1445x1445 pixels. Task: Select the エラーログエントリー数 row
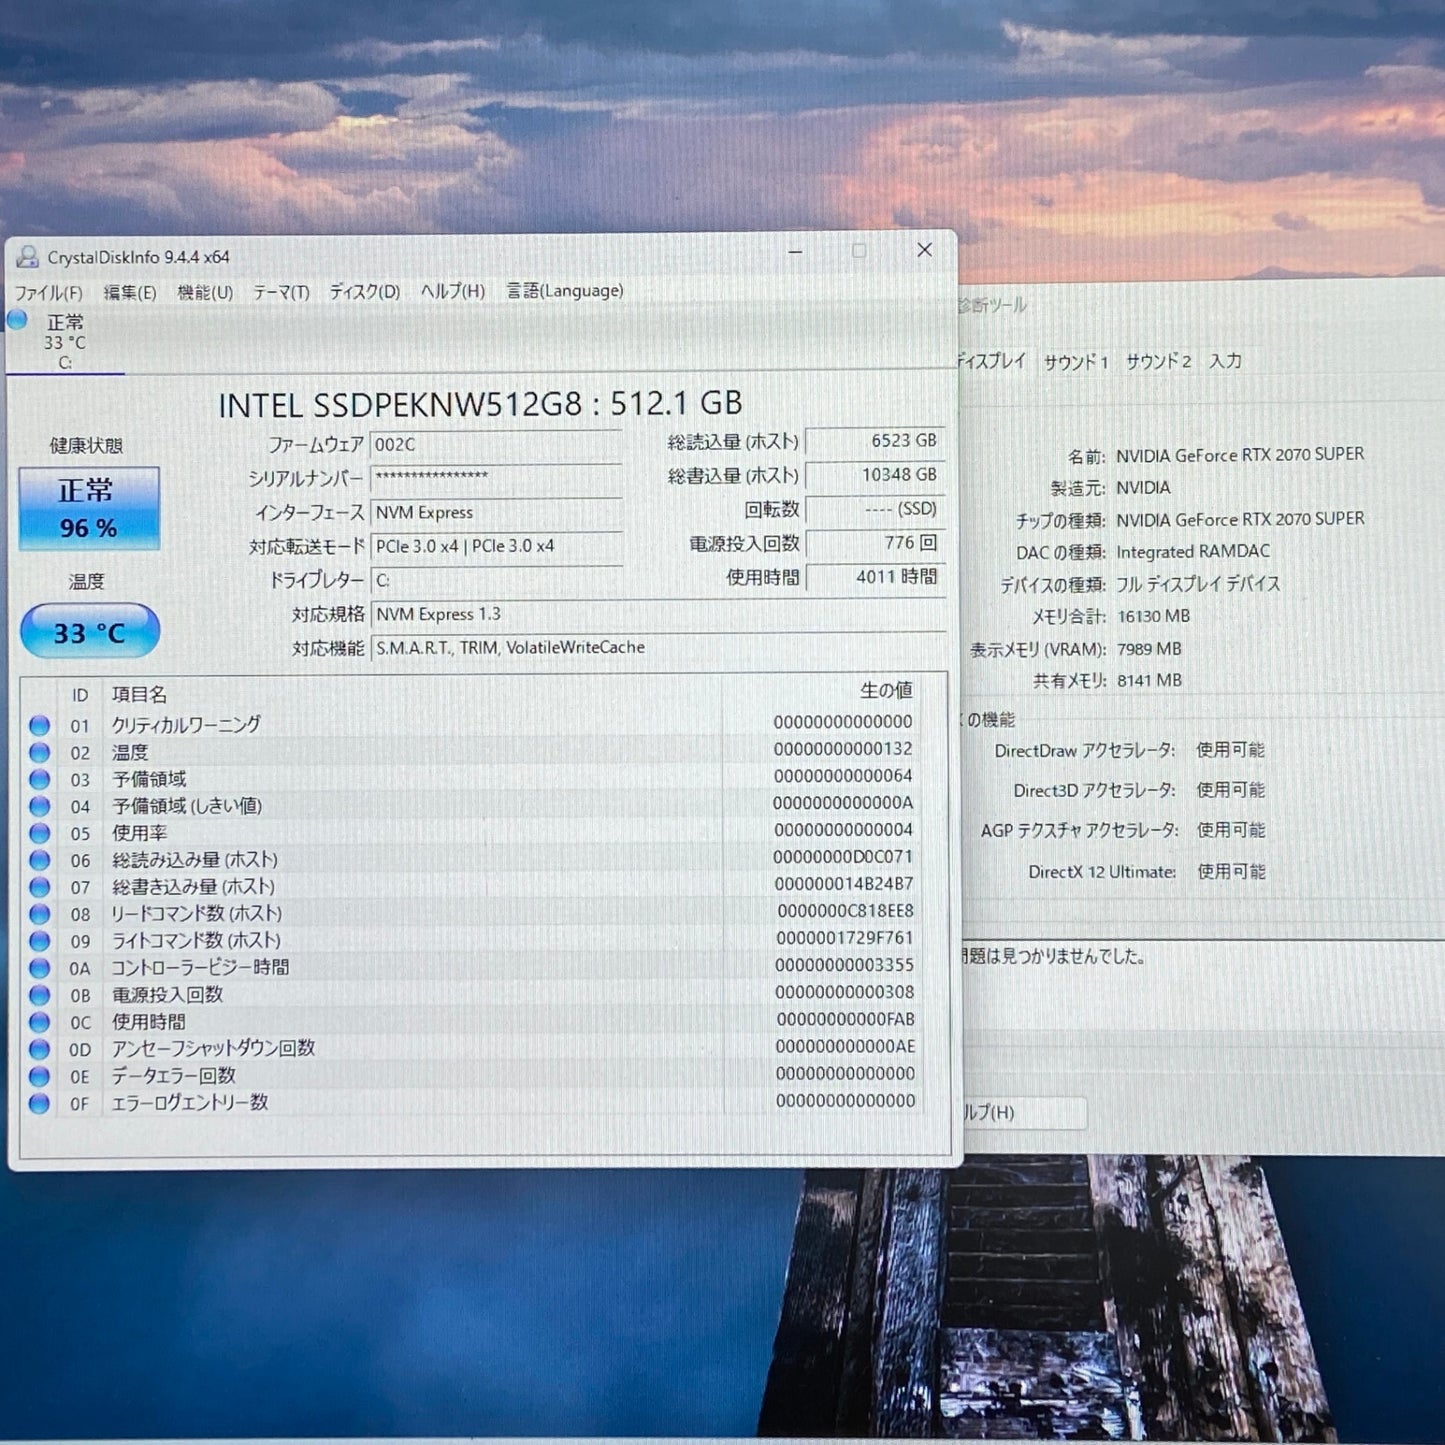coord(470,1102)
